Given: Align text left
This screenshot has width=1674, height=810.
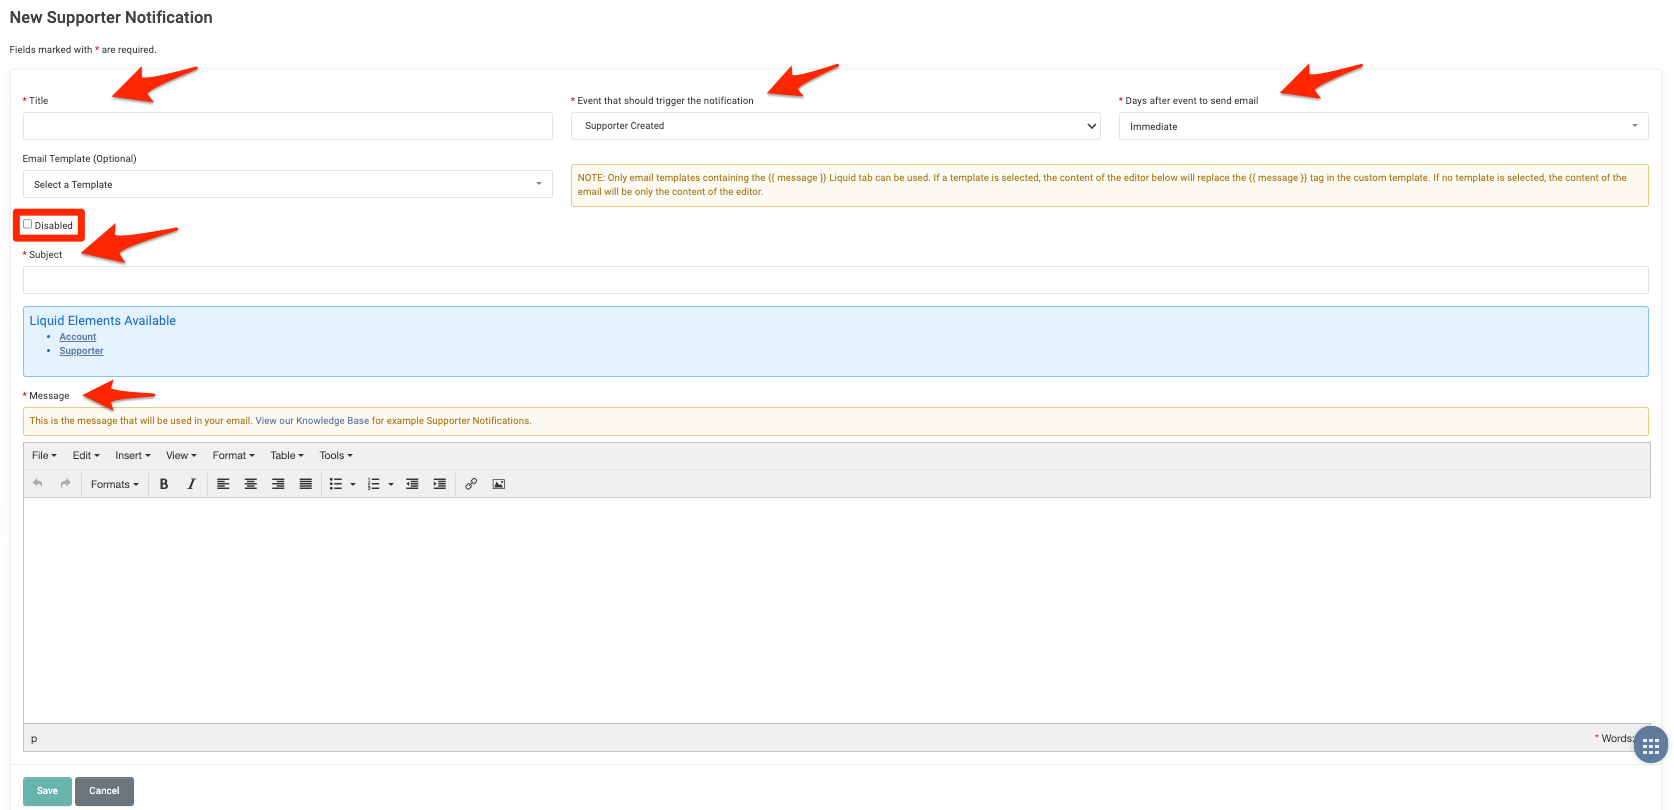Looking at the screenshot, I should 223,484.
